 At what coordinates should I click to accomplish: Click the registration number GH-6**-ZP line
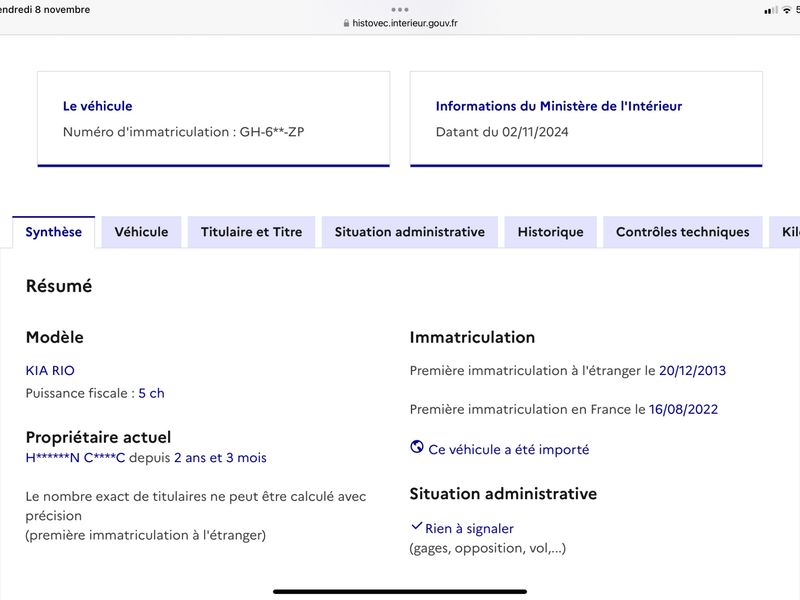pyautogui.click(x=184, y=132)
